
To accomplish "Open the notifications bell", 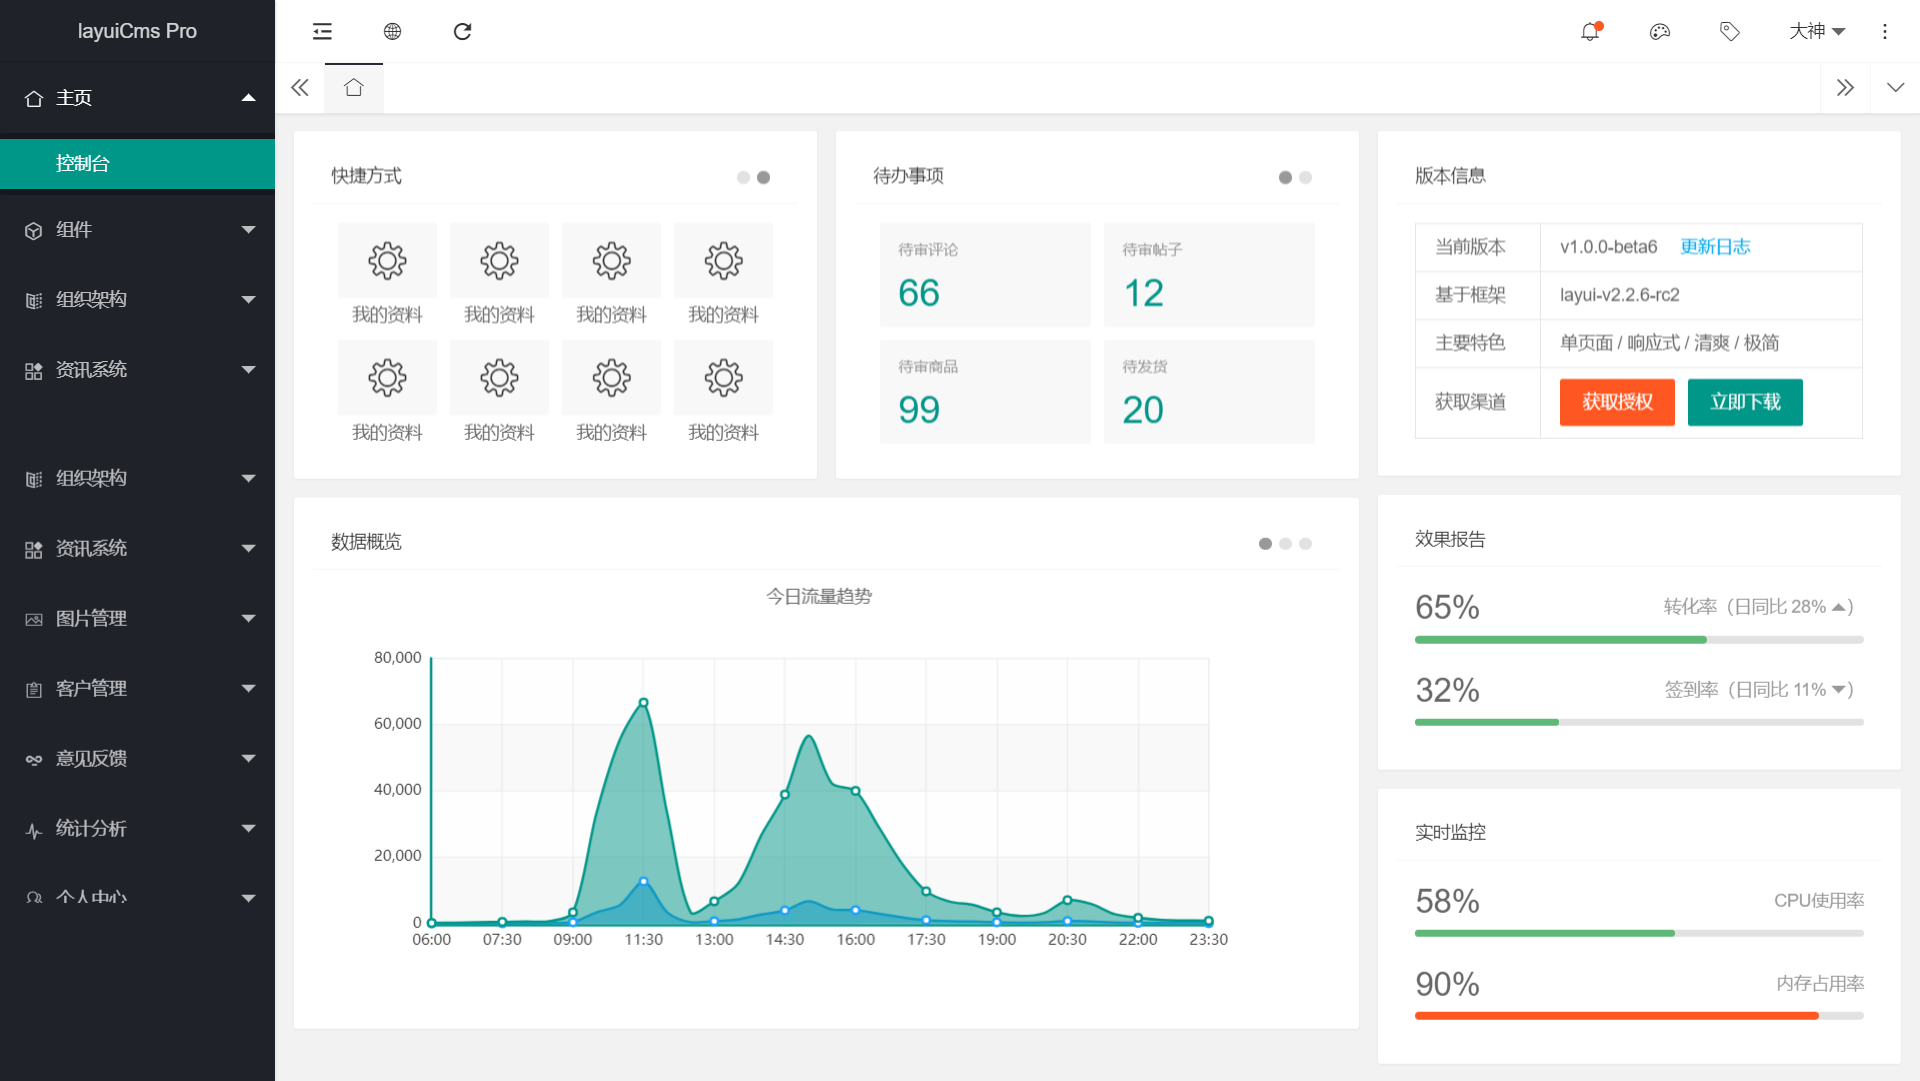I will coord(1590,32).
